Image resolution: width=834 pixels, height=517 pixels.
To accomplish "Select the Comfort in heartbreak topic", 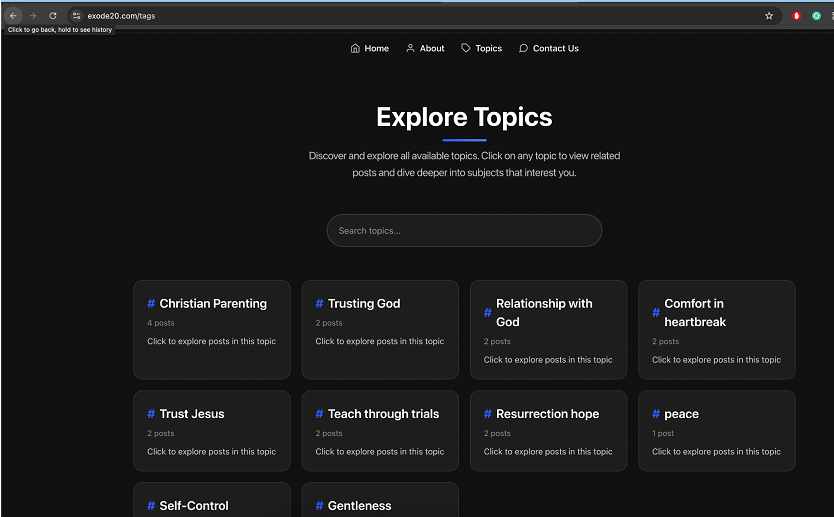I will (x=716, y=329).
